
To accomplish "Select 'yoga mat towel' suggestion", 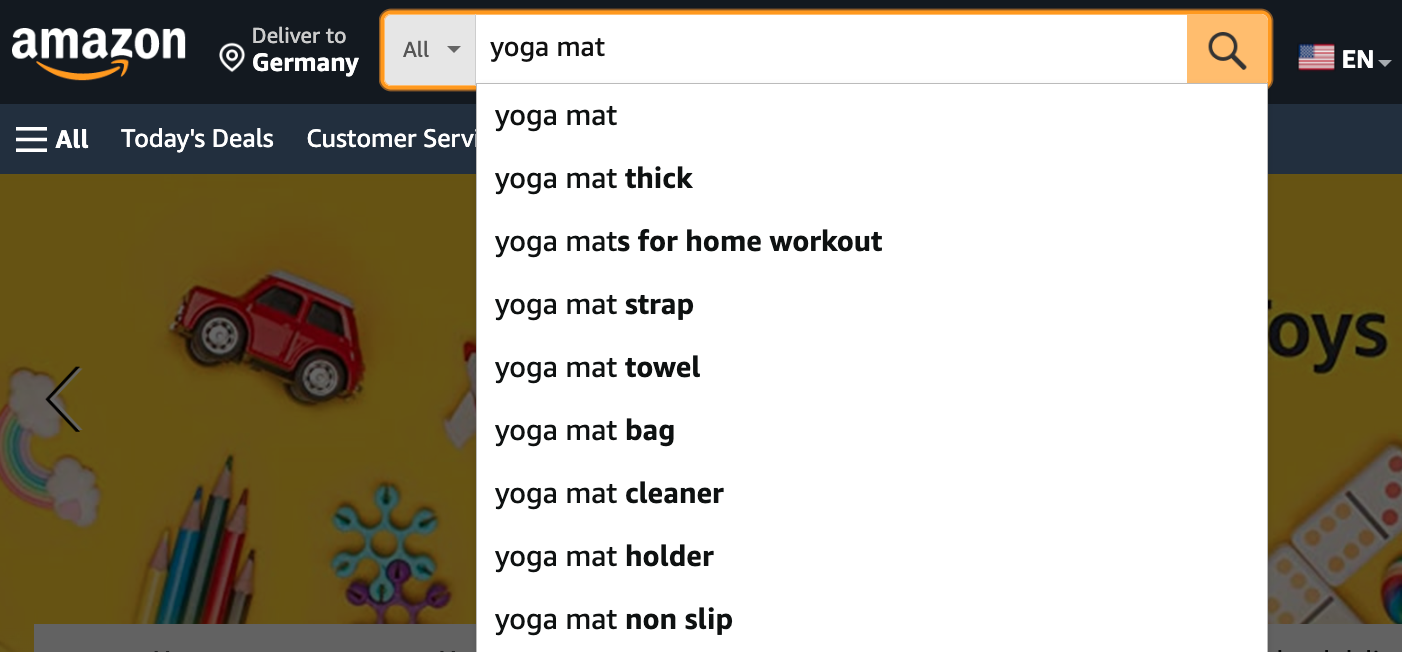I will (597, 367).
